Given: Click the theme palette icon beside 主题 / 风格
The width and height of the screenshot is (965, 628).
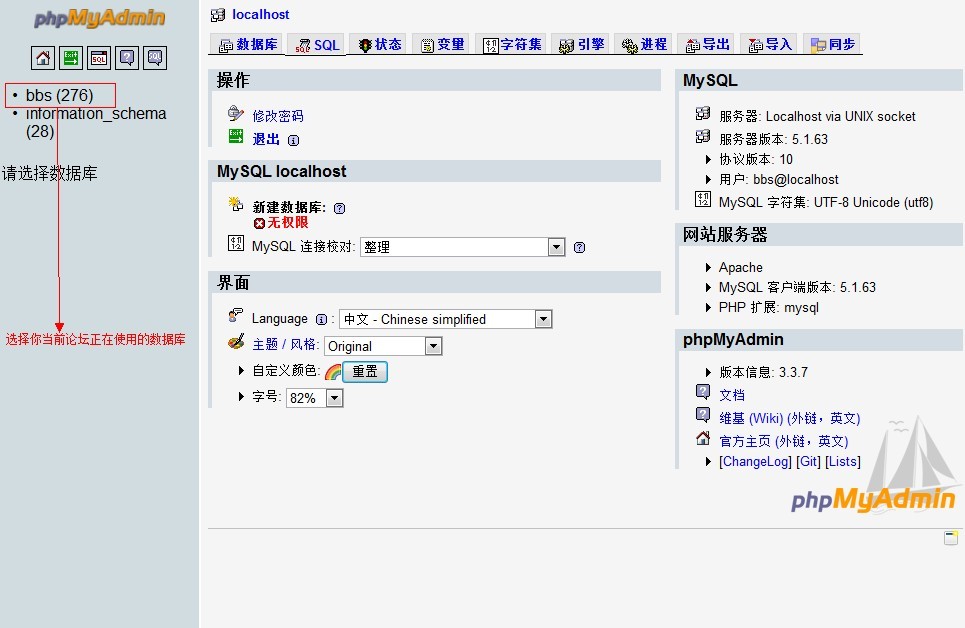Looking at the screenshot, I should point(236,342).
